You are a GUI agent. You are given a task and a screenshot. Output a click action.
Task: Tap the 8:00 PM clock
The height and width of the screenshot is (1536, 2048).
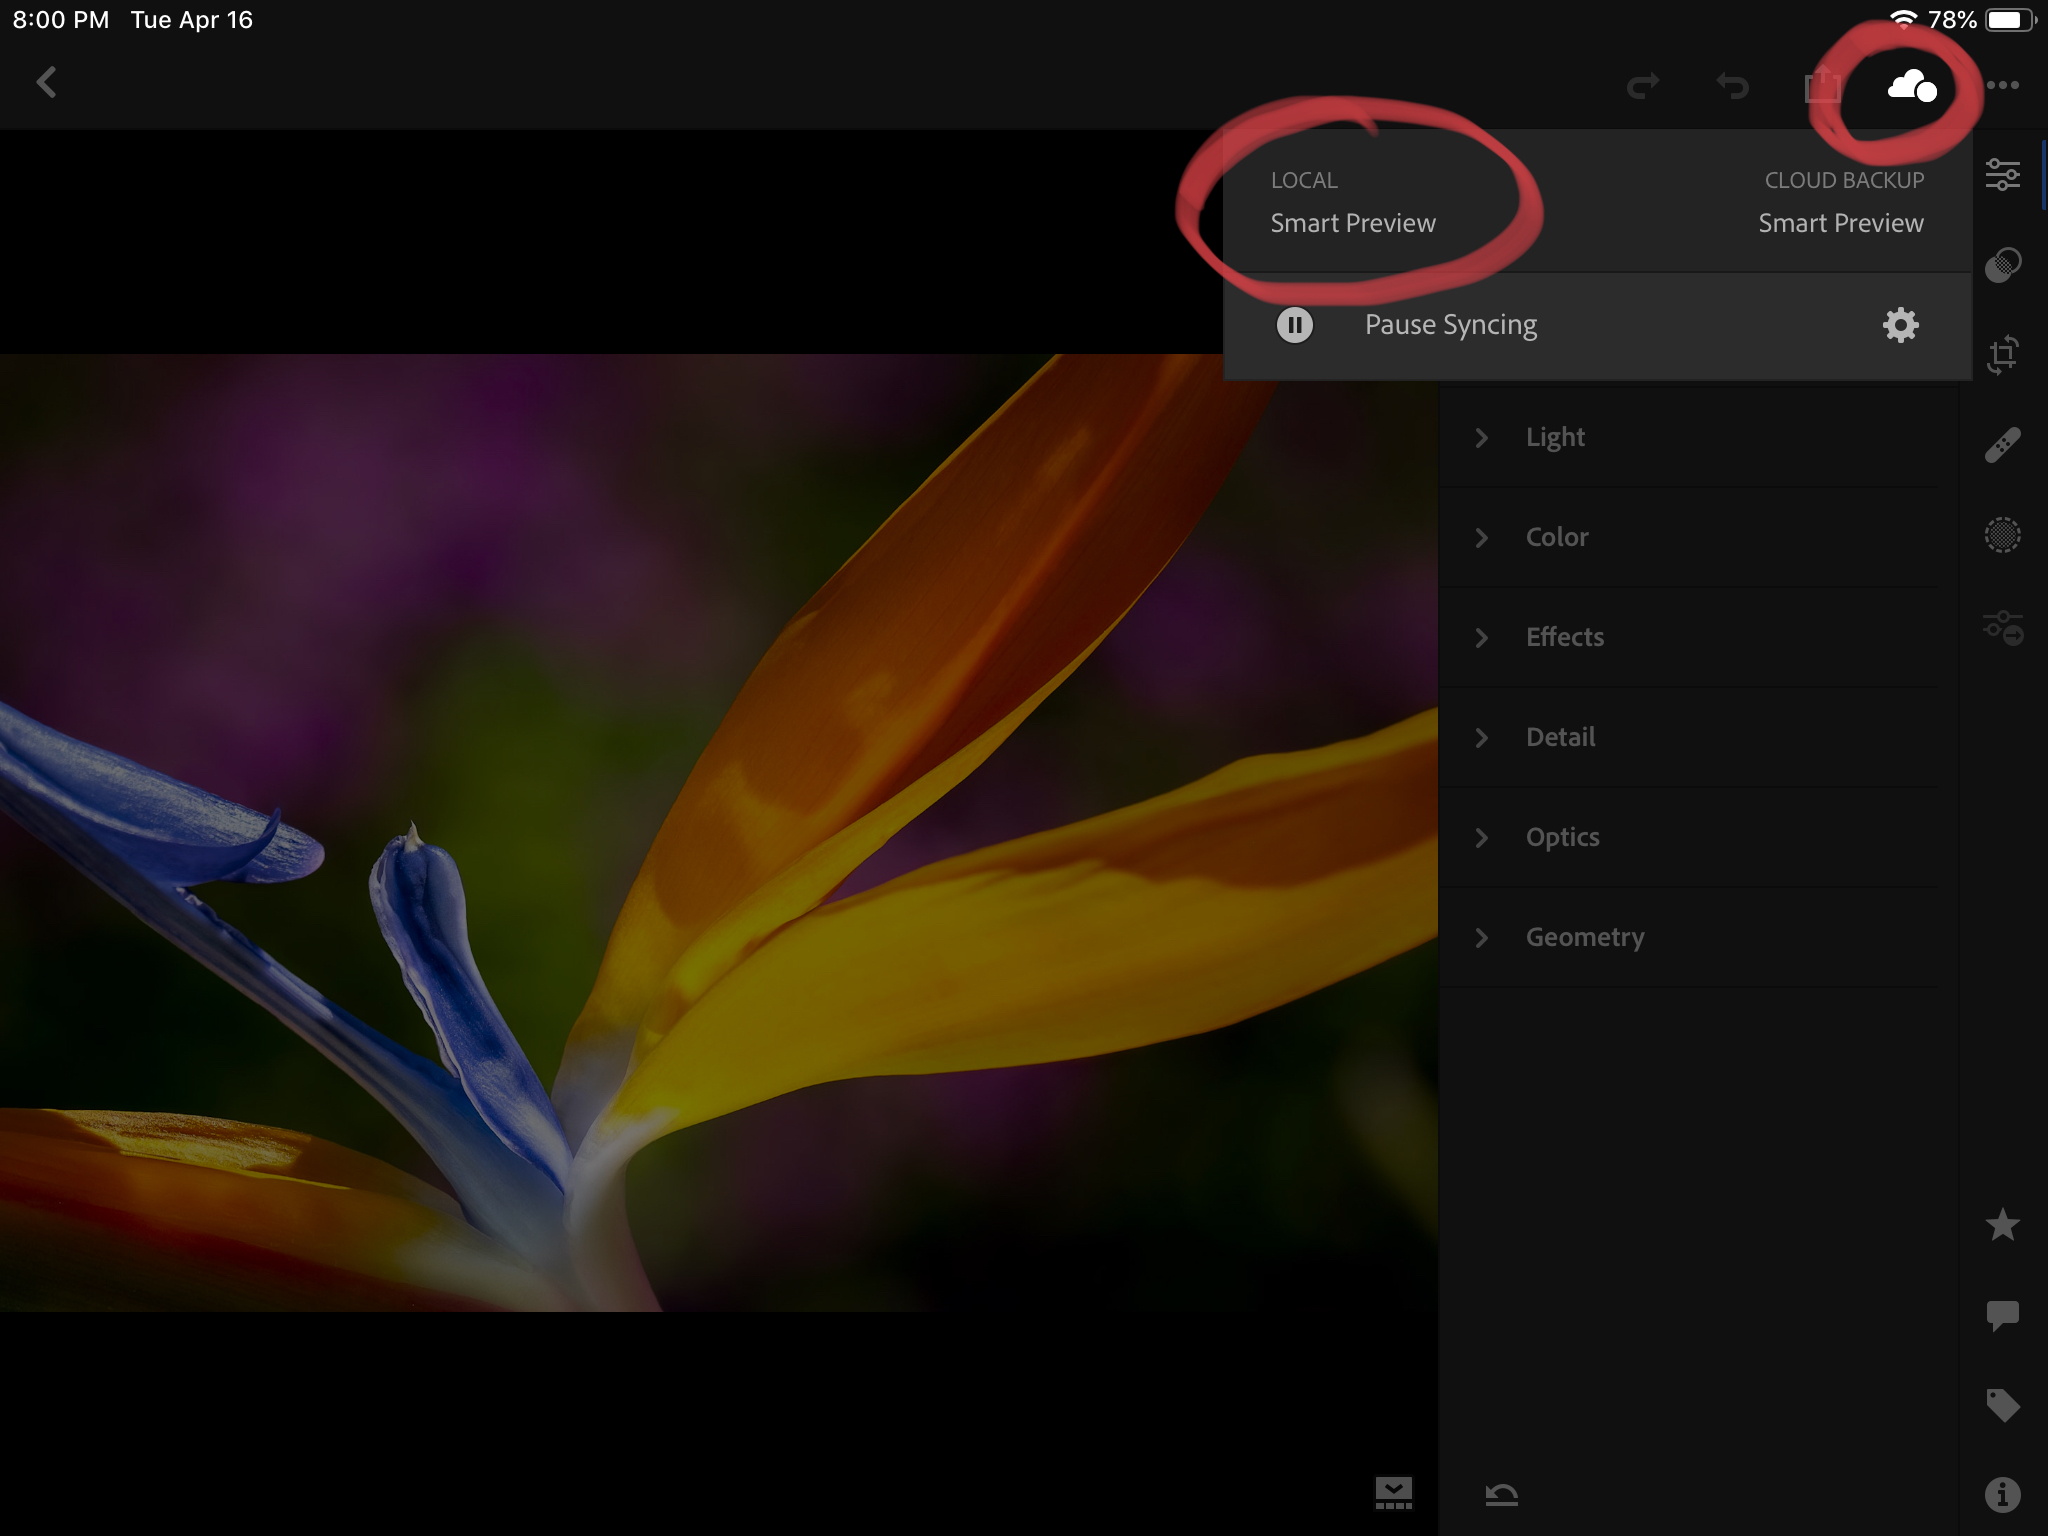click(61, 20)
